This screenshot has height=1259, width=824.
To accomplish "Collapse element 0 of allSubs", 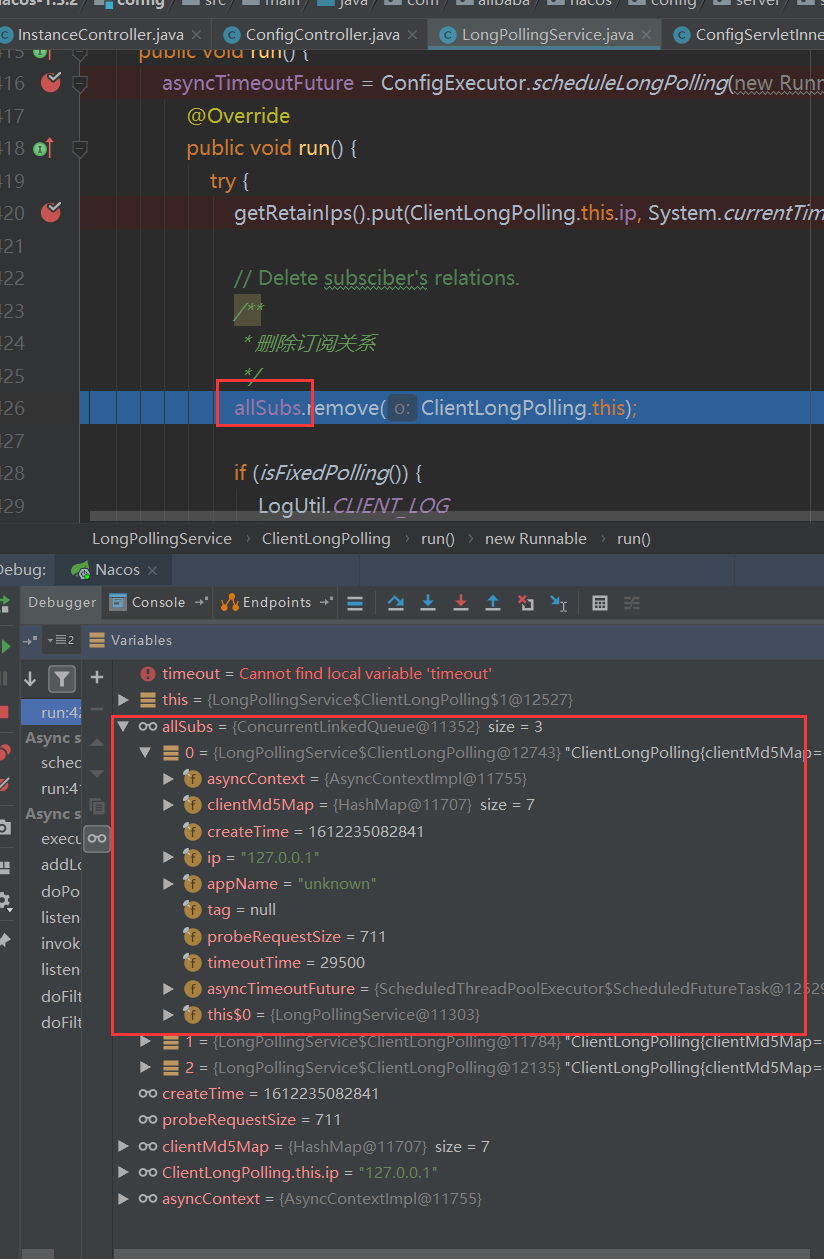I will [x=145, y=753].
